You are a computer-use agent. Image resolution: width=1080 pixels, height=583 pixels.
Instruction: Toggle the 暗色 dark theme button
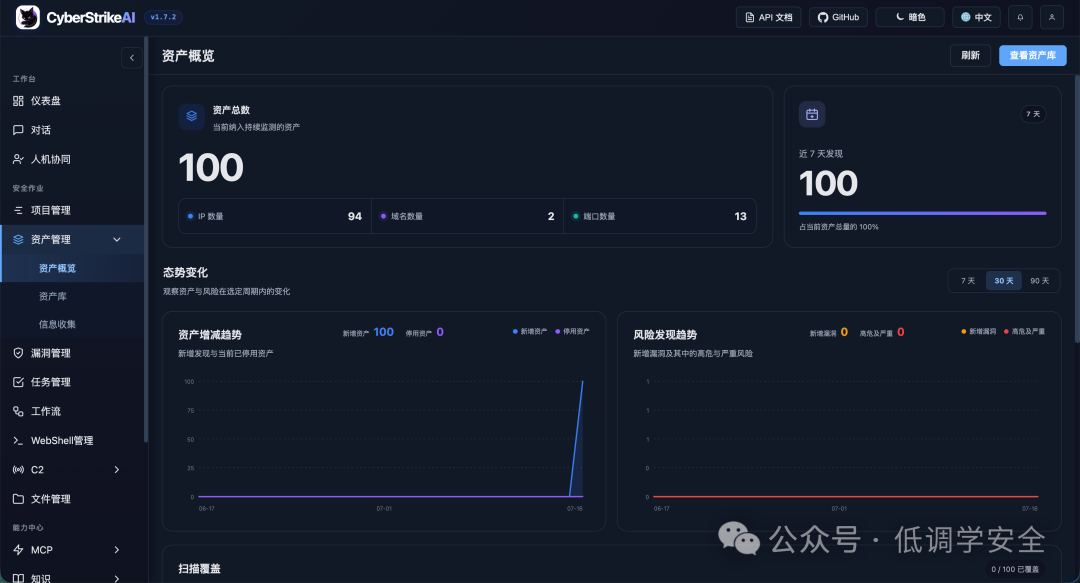pos(910,17)
